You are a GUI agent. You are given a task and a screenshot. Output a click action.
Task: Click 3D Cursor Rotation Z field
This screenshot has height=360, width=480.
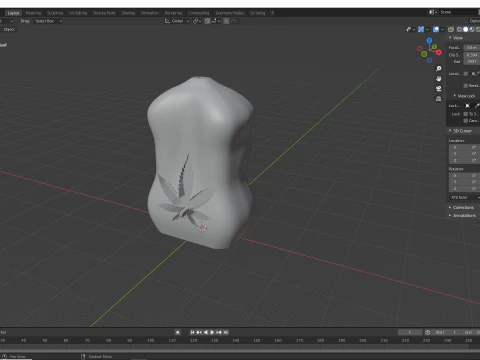(x=464, y=189)
